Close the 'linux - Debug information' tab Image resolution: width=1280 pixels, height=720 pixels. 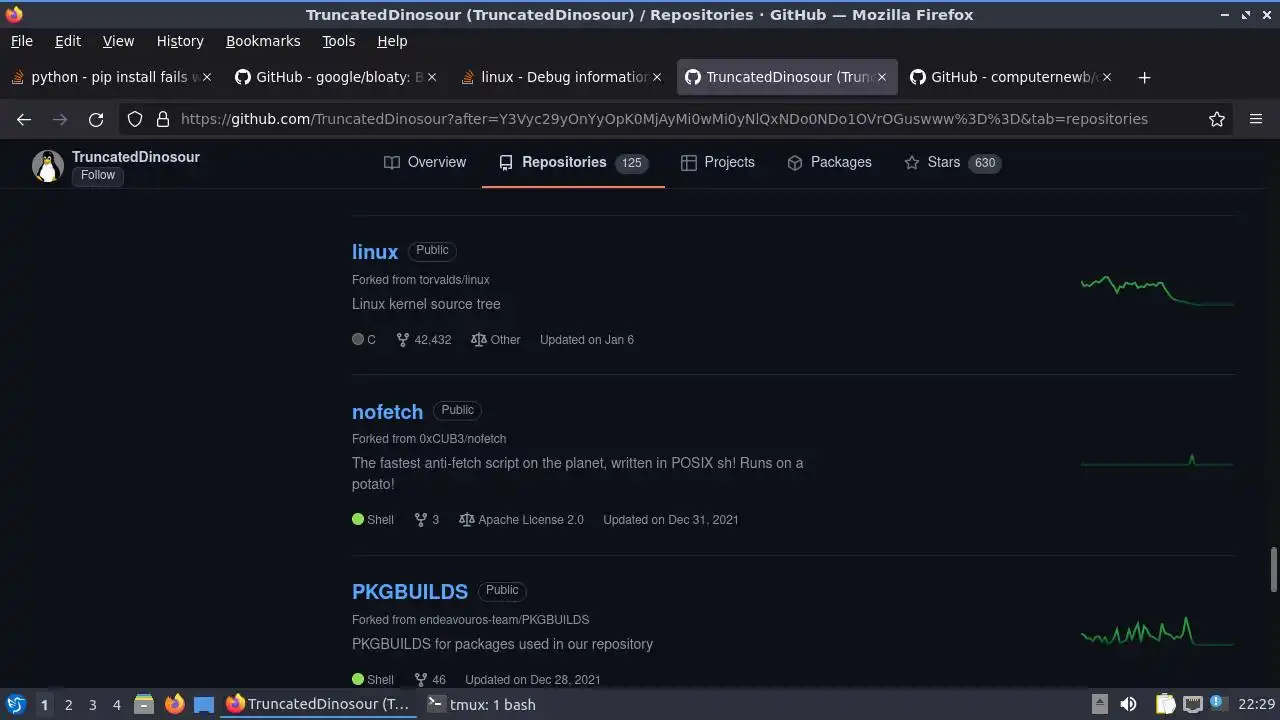pos(657,77)
